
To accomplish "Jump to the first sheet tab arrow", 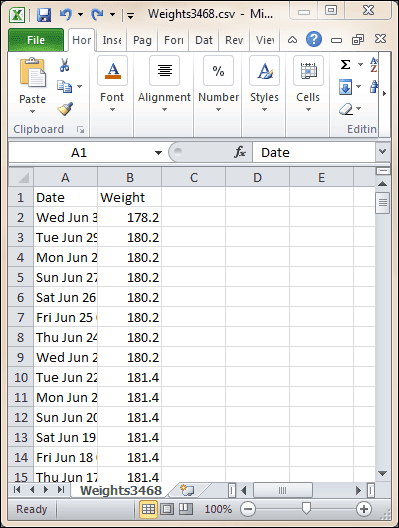I will [x=17, y=490].
